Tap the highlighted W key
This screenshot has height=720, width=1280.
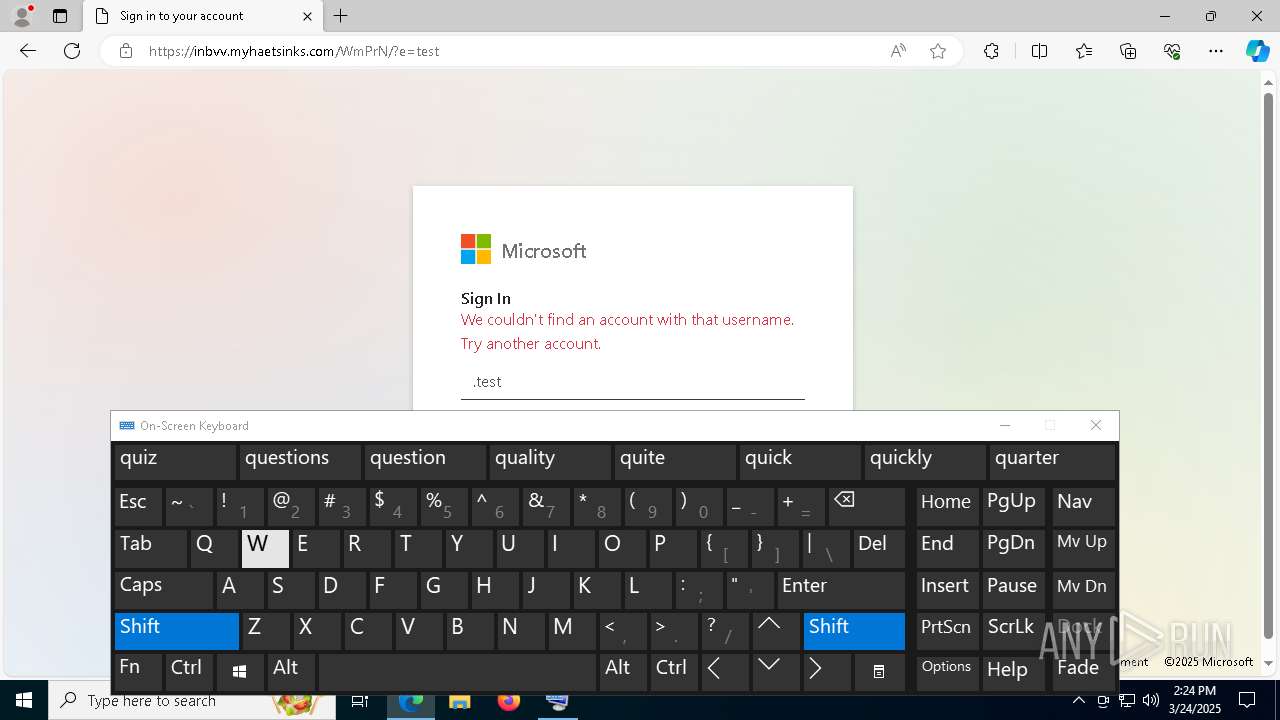coord(265,548)
